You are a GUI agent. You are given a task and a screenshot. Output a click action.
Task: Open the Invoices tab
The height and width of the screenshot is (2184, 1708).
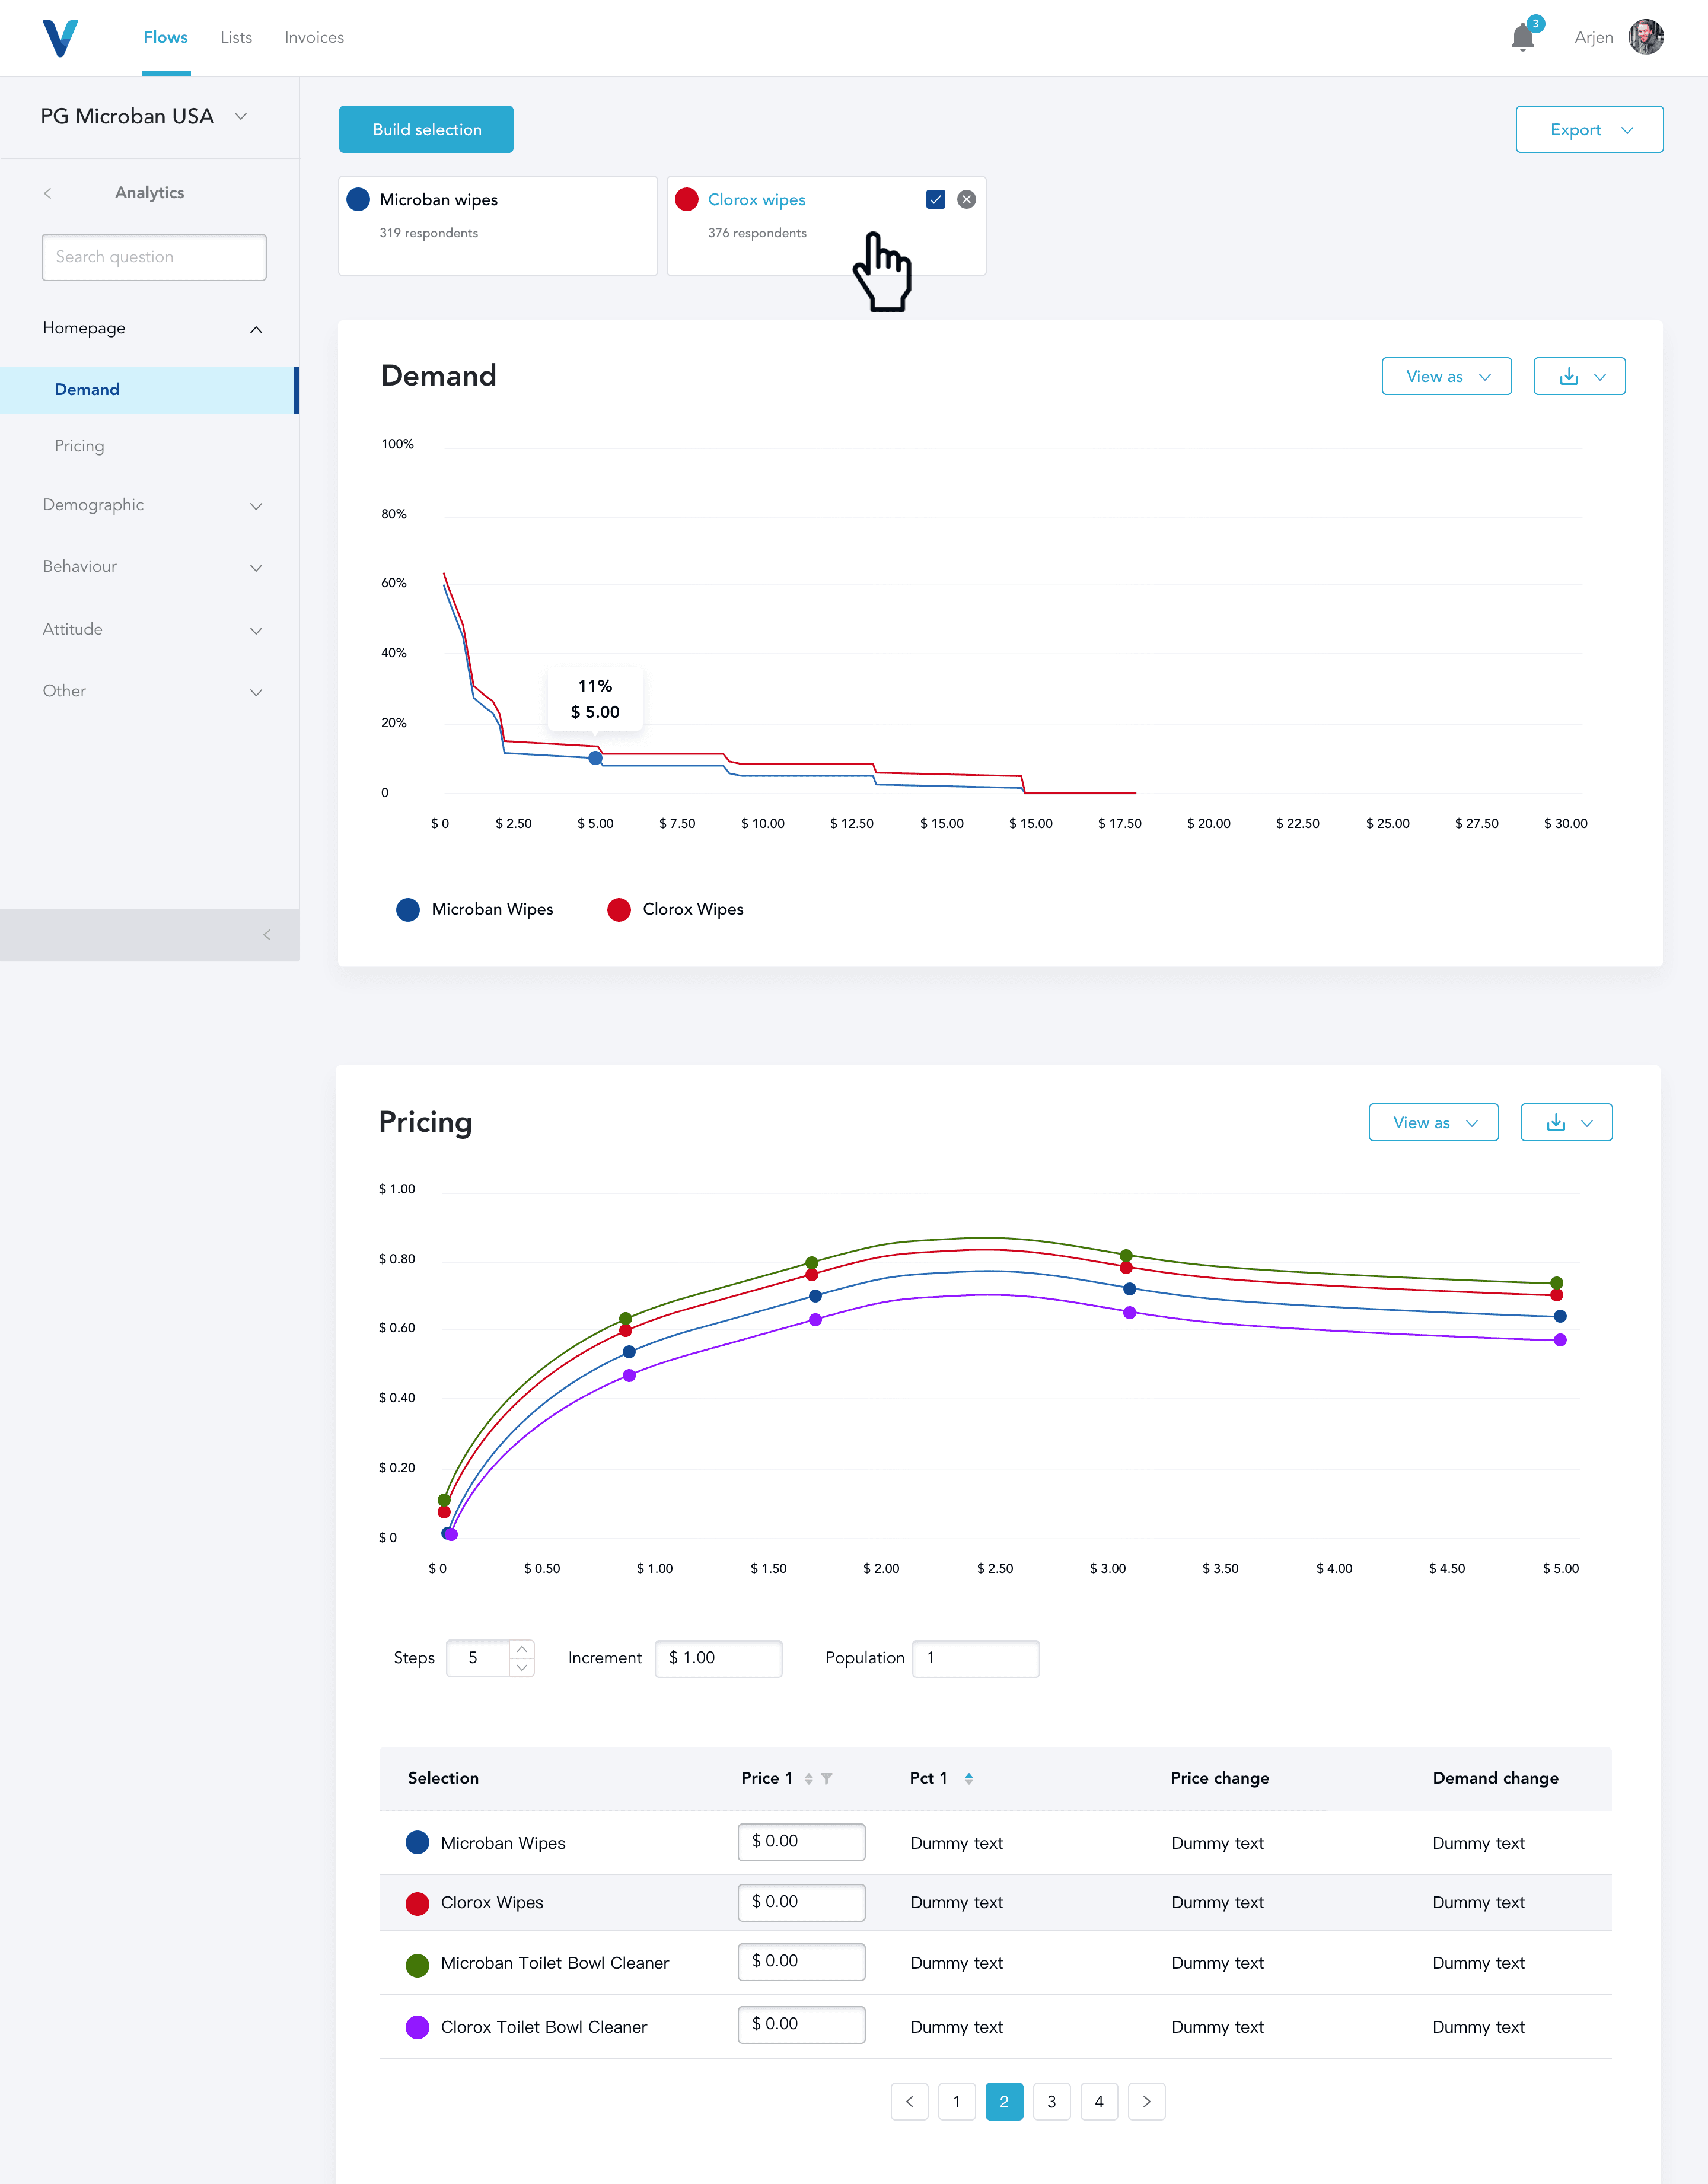tap(314, 37)
